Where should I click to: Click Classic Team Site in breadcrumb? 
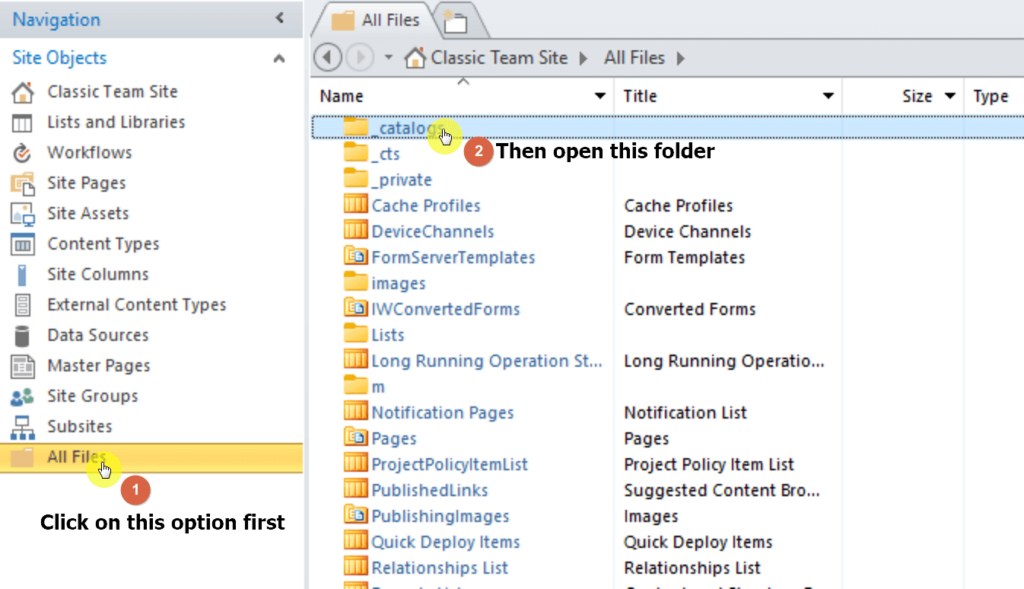[x=499, y=58]
